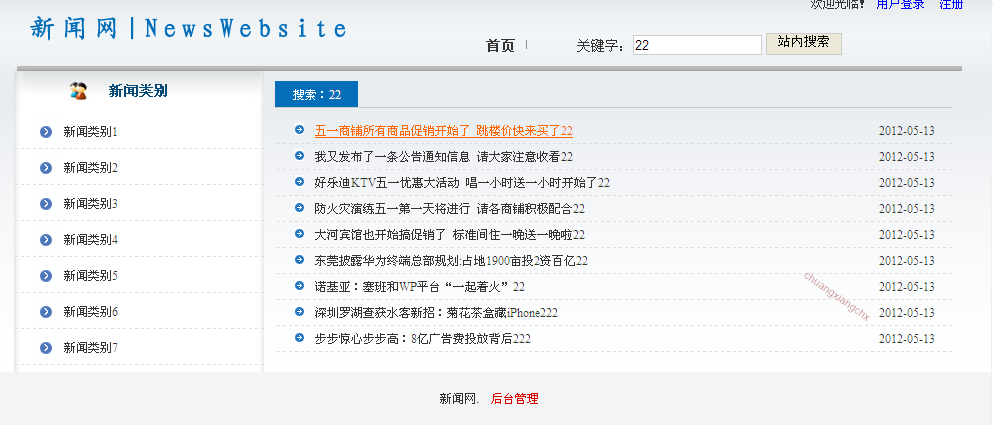Open the 新闻类别5 category

[x=91, y=276]
